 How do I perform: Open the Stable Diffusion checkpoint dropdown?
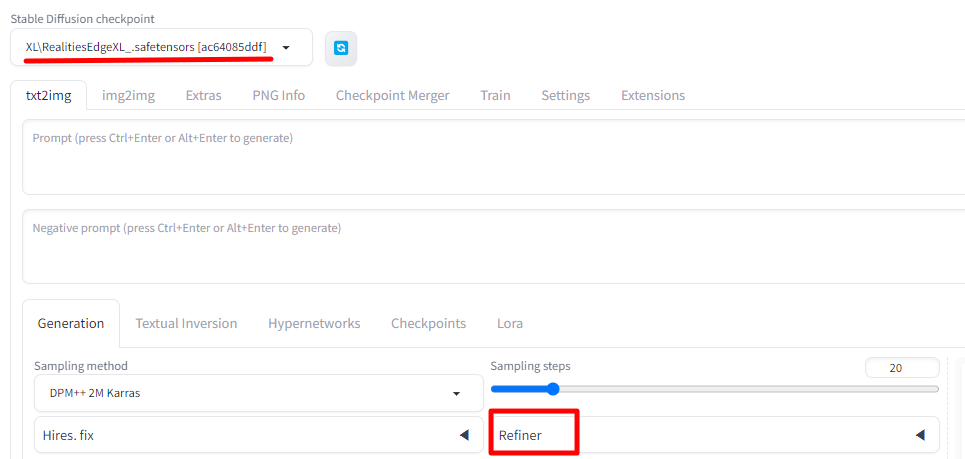click(x=161, y=47)
